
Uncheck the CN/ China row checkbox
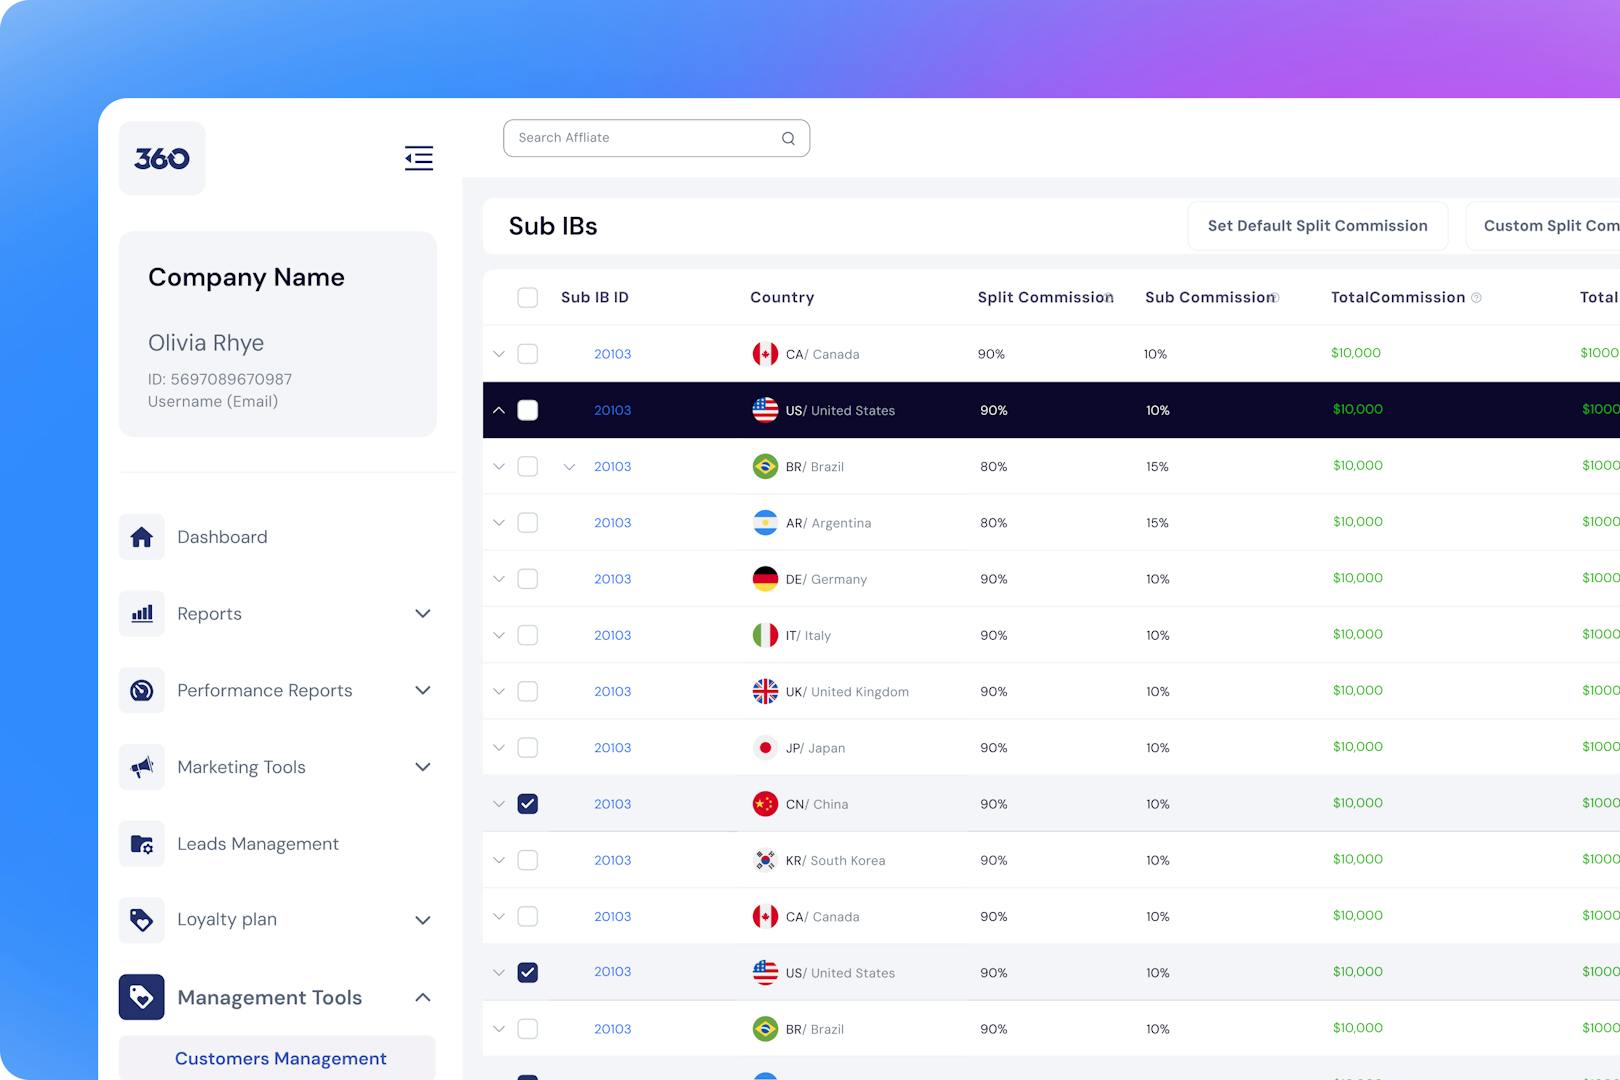(x=528, y=804)
